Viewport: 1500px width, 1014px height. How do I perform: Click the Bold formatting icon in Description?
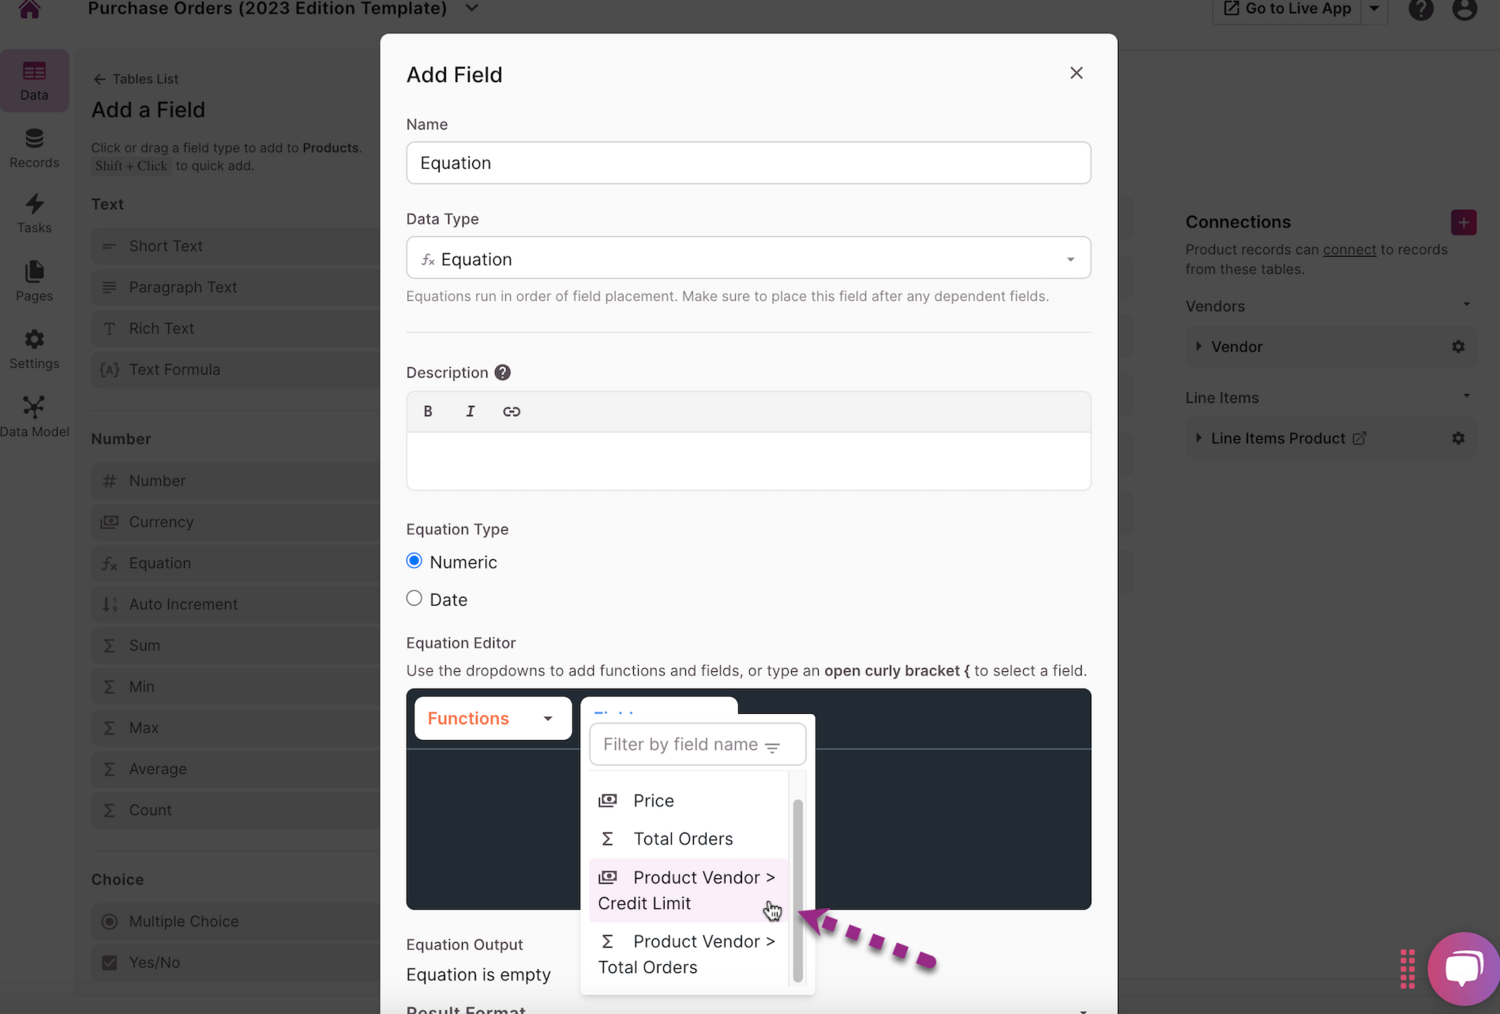[x=428, y=411]
